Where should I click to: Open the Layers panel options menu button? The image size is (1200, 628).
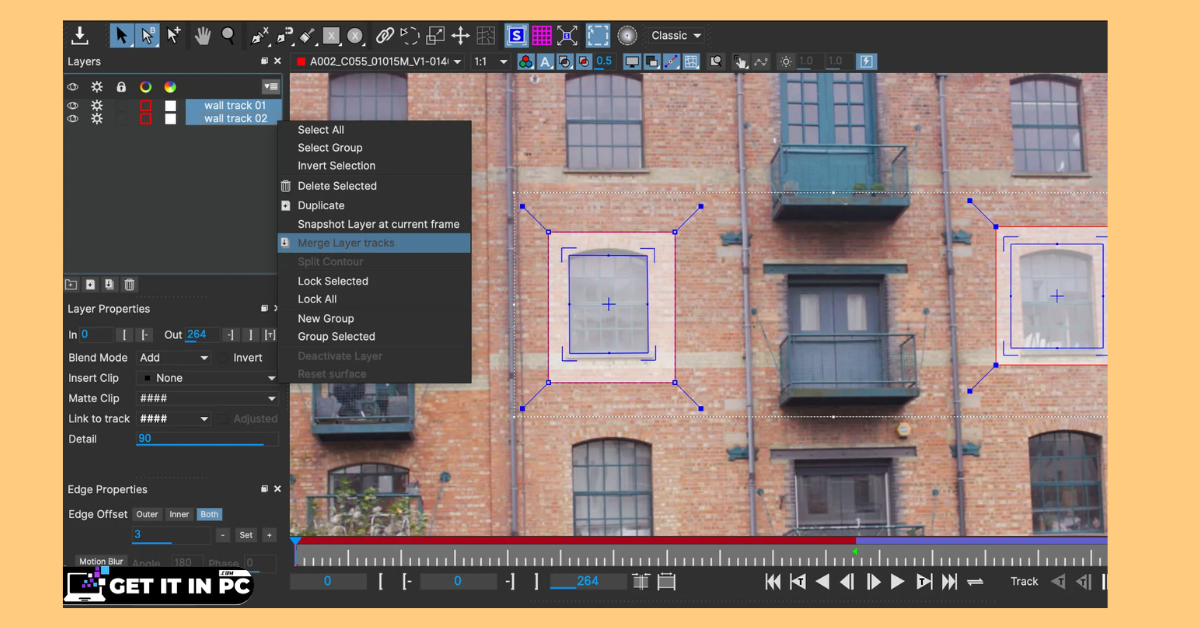pos(270,87)
